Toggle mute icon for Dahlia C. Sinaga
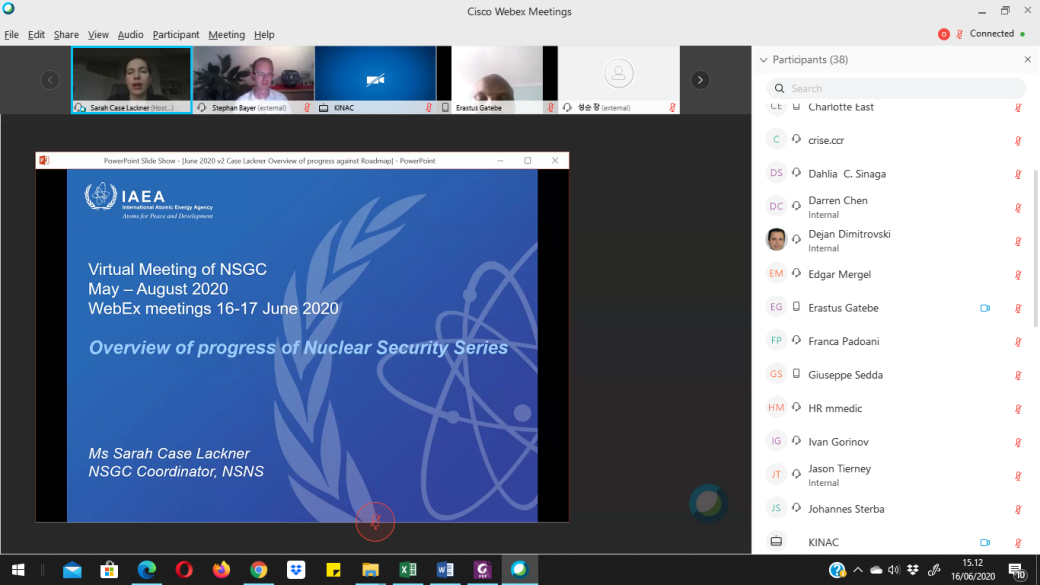The width and height of the screenshot is (1040, 585). coord(1018,174)
